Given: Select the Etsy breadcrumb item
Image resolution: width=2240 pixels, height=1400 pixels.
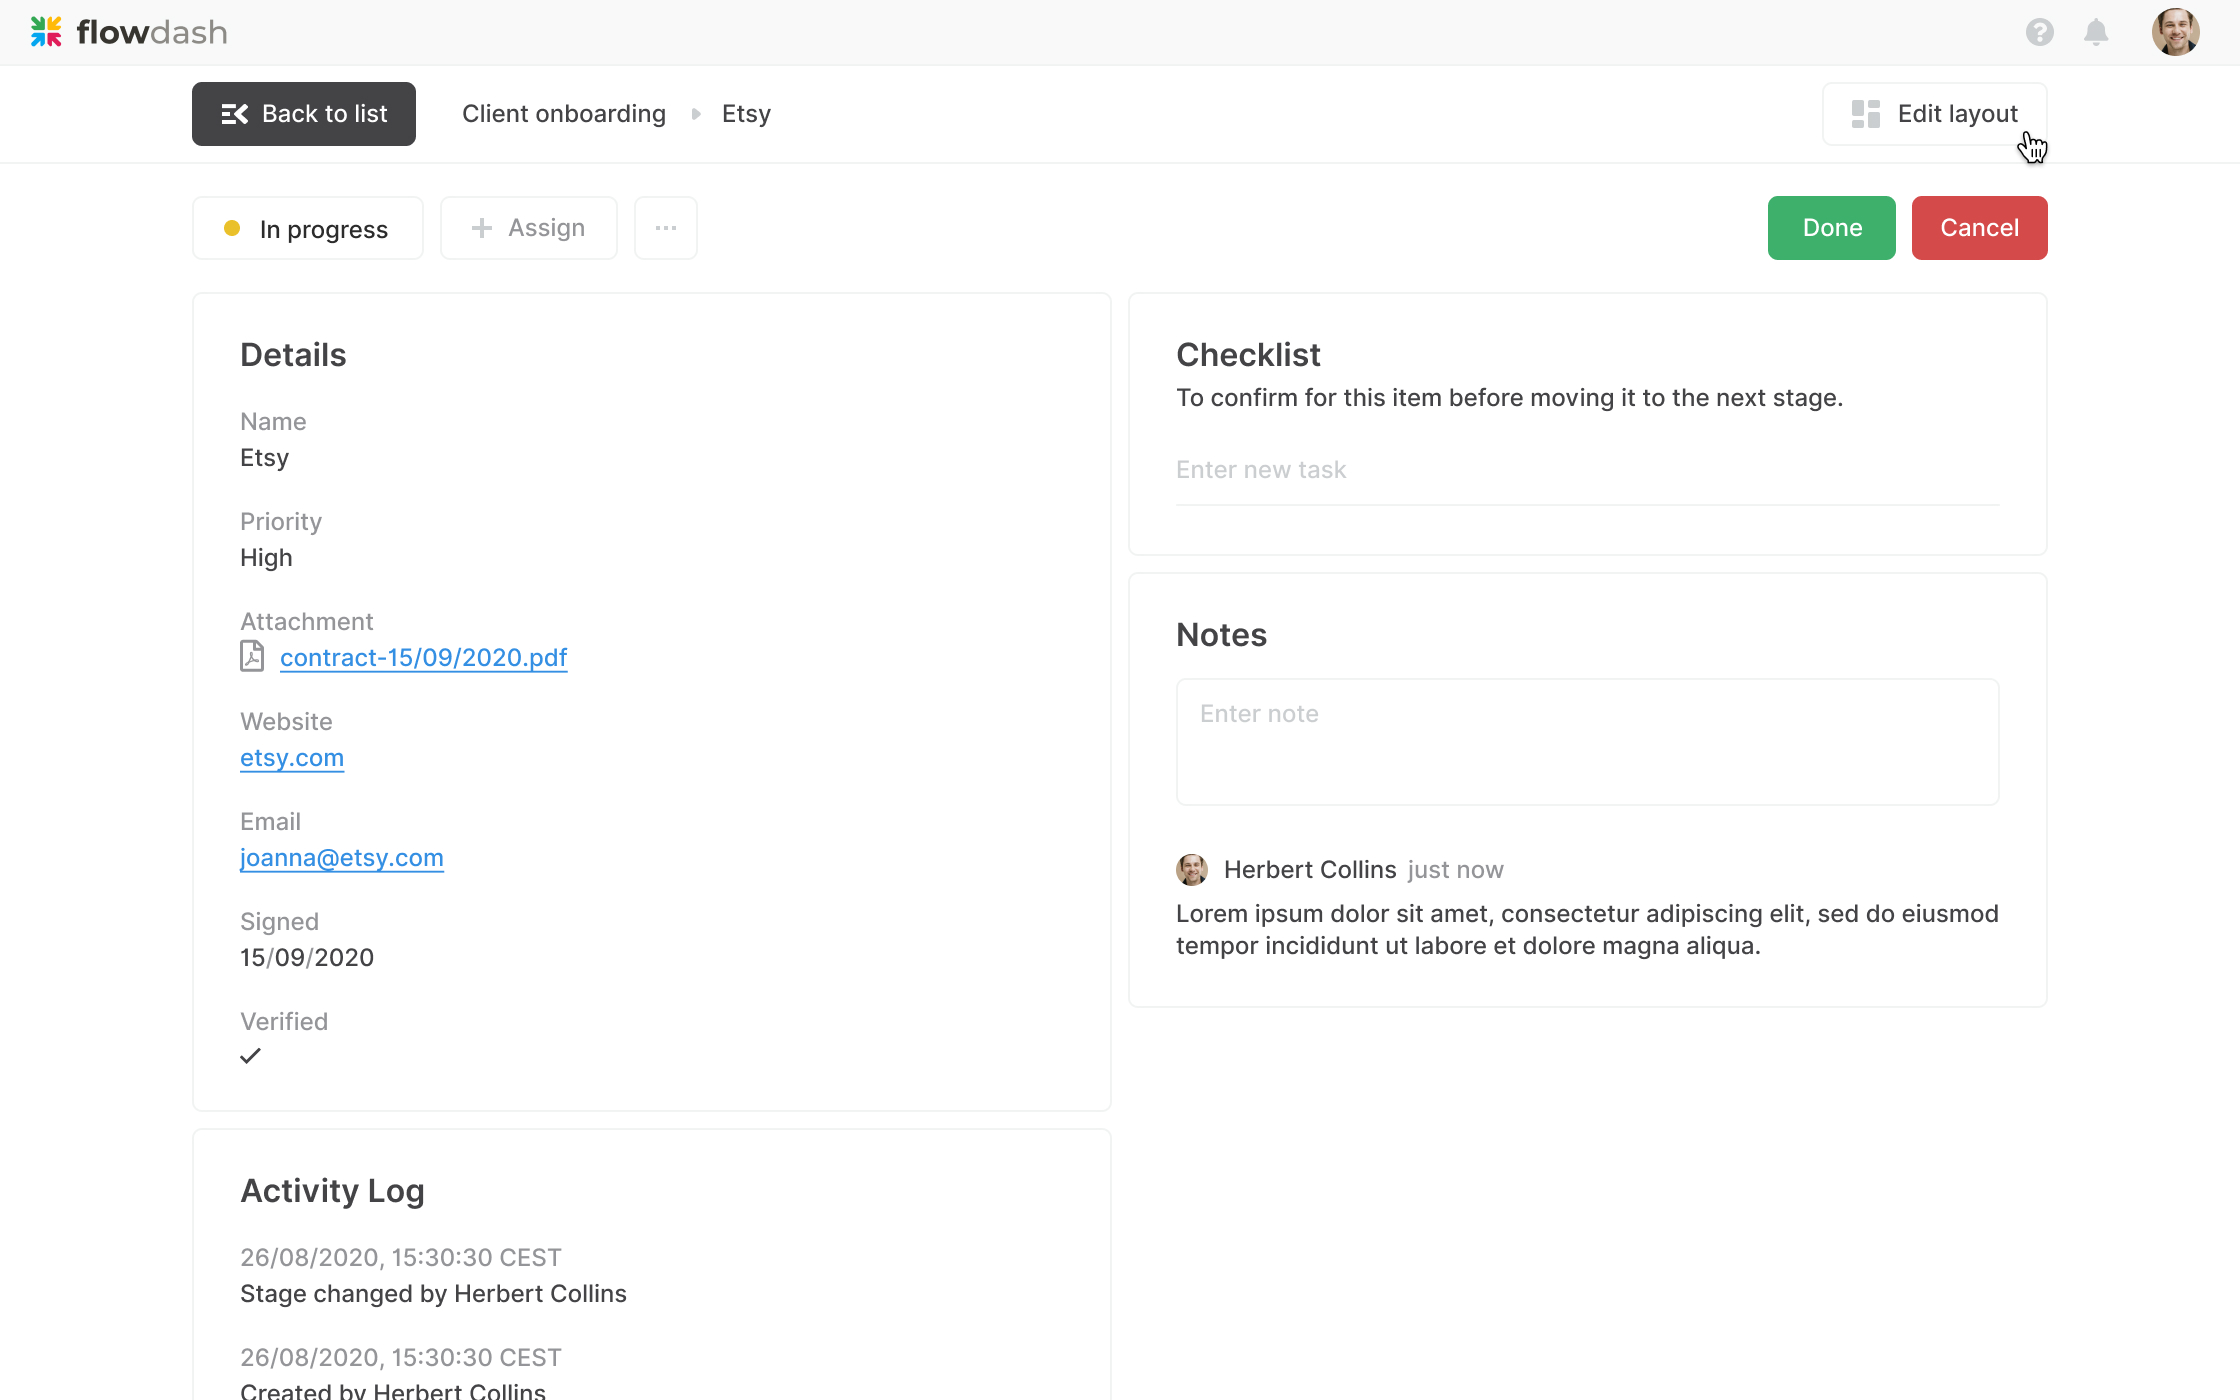Looking at the screenshot, I should tap(746, 114).
